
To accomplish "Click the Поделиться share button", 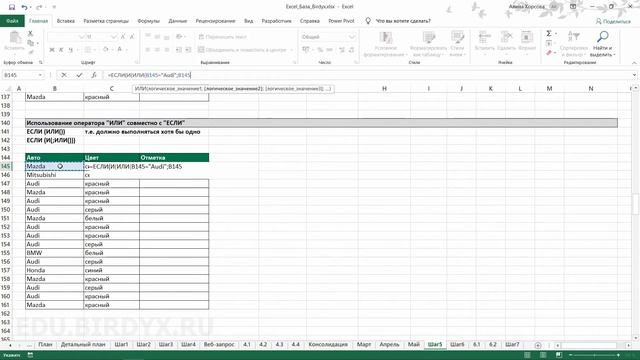I will point(613,21).
